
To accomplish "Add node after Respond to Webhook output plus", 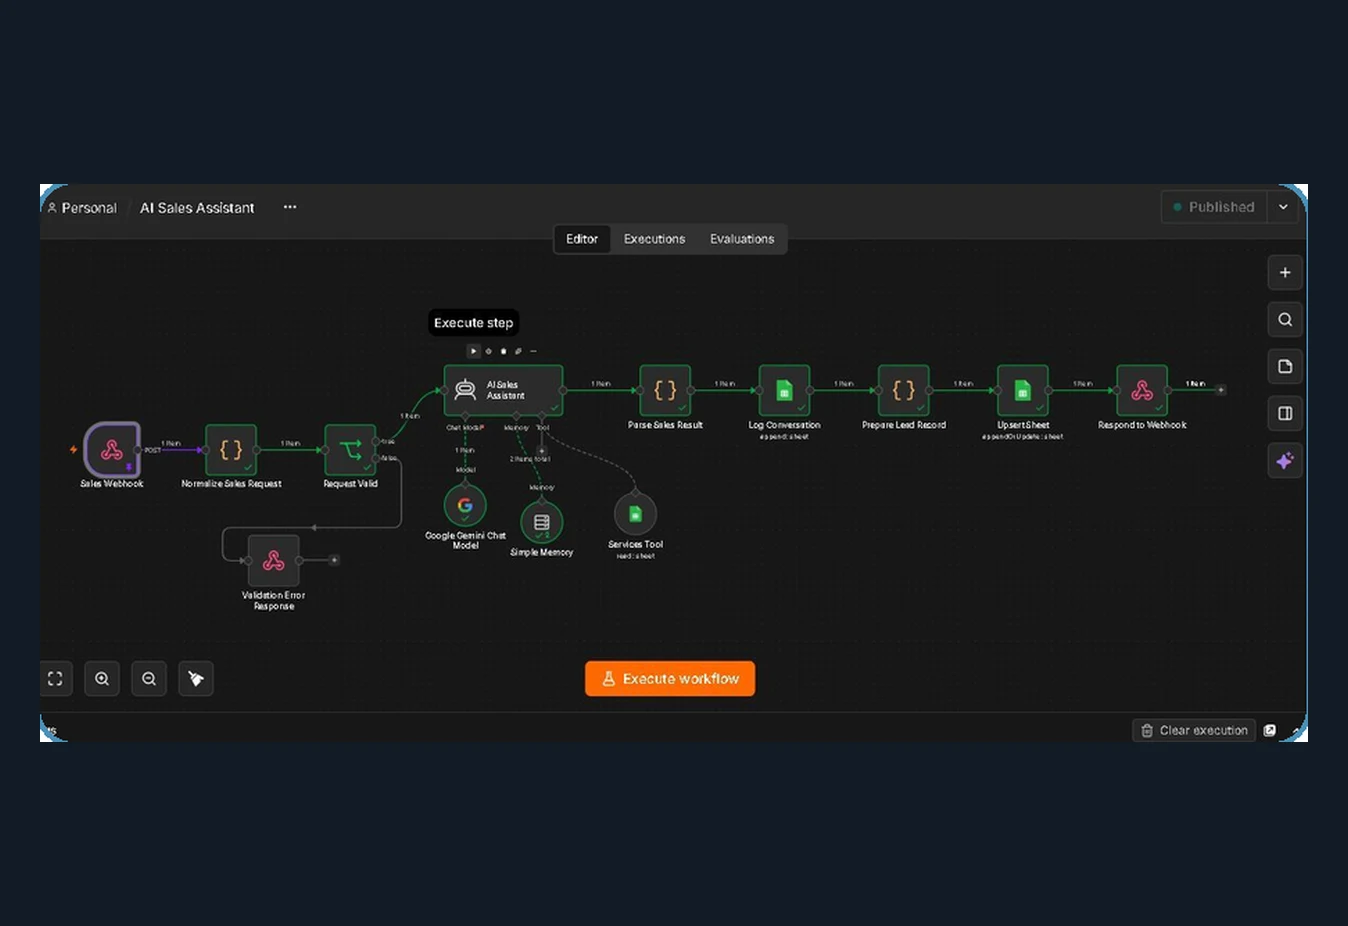I will (1221, 390).
